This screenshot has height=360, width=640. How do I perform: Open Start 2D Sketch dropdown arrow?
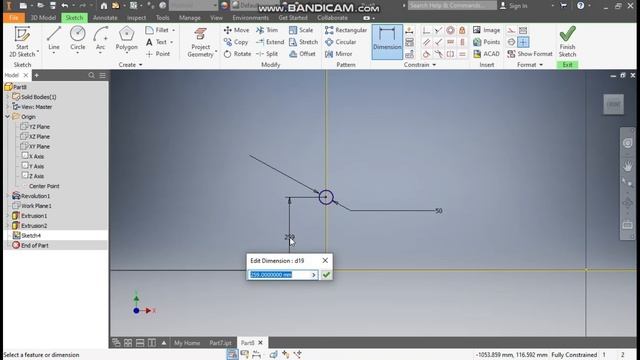38,52
